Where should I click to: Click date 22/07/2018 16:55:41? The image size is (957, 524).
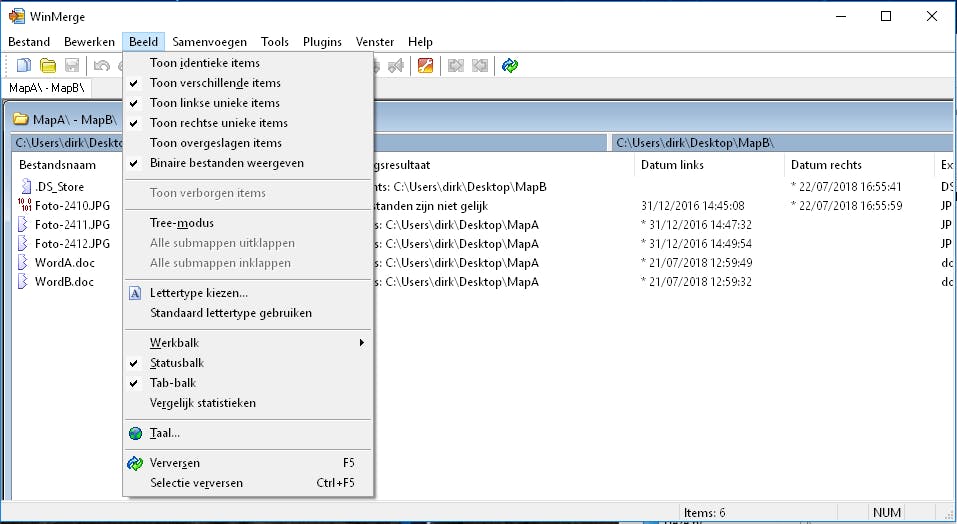pyautogui.click(x=846, y=187)
